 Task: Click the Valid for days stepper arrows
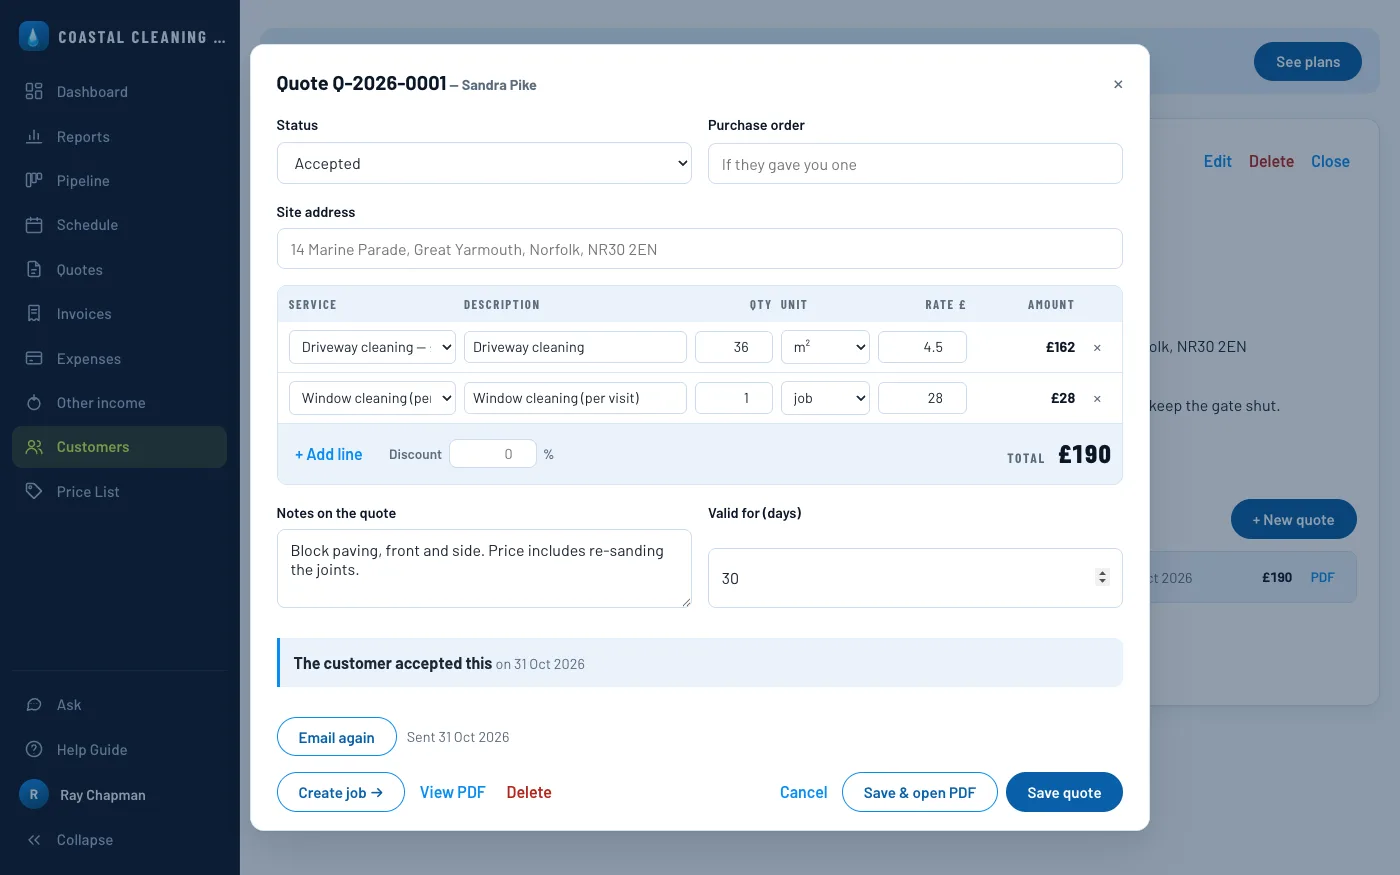tap(1102, 577)
